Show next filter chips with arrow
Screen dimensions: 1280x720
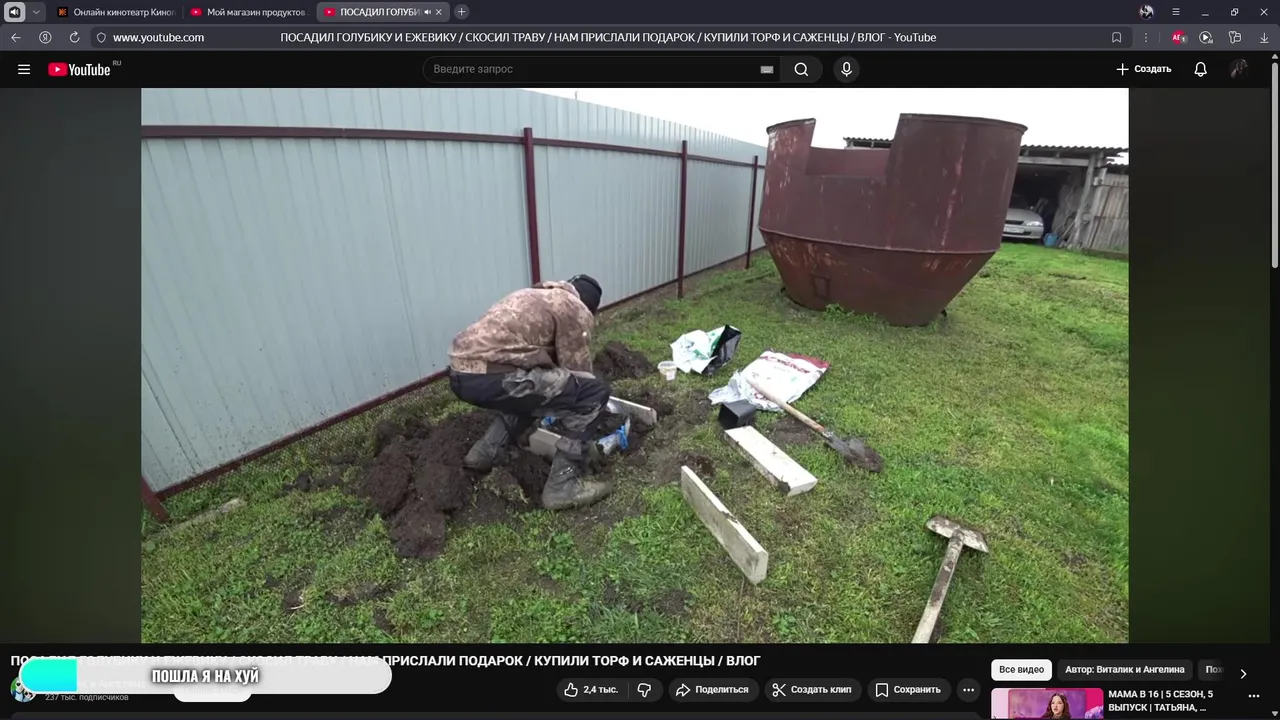coord(1243,673)
